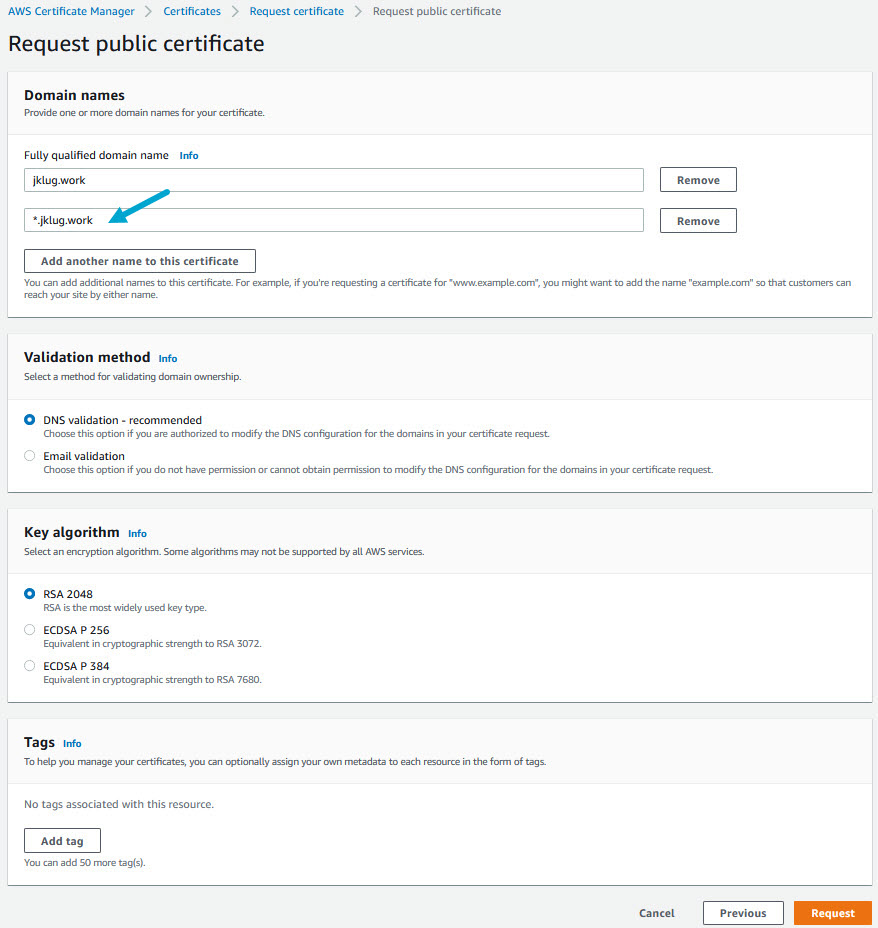
Task: Click the jklug.work domain name field
Action: pyautogui.click(x=333, y=180)
